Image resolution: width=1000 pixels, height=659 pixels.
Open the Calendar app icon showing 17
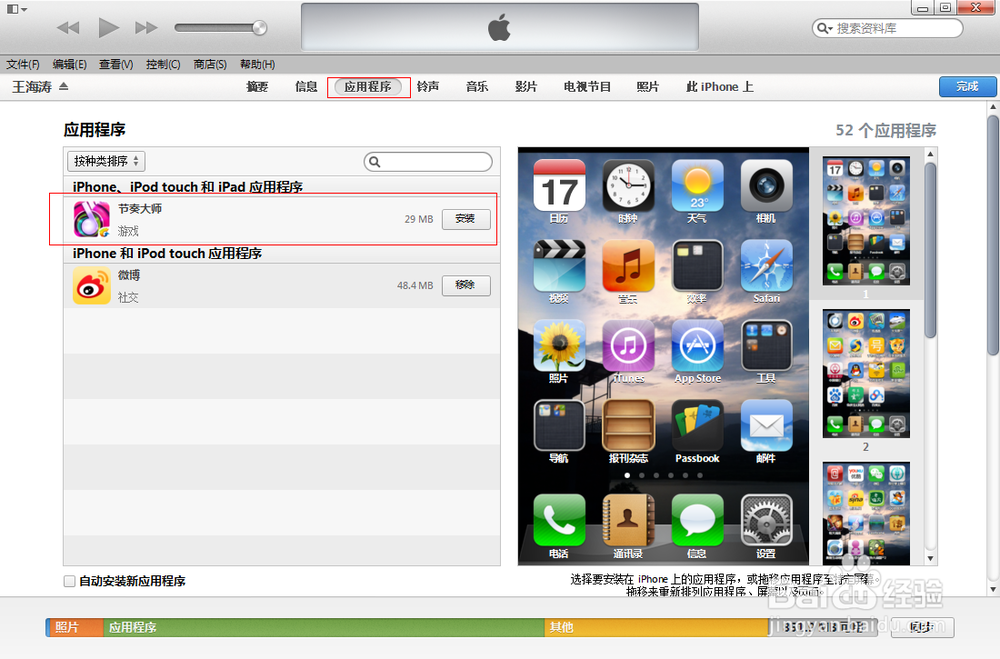pos(559,185)
